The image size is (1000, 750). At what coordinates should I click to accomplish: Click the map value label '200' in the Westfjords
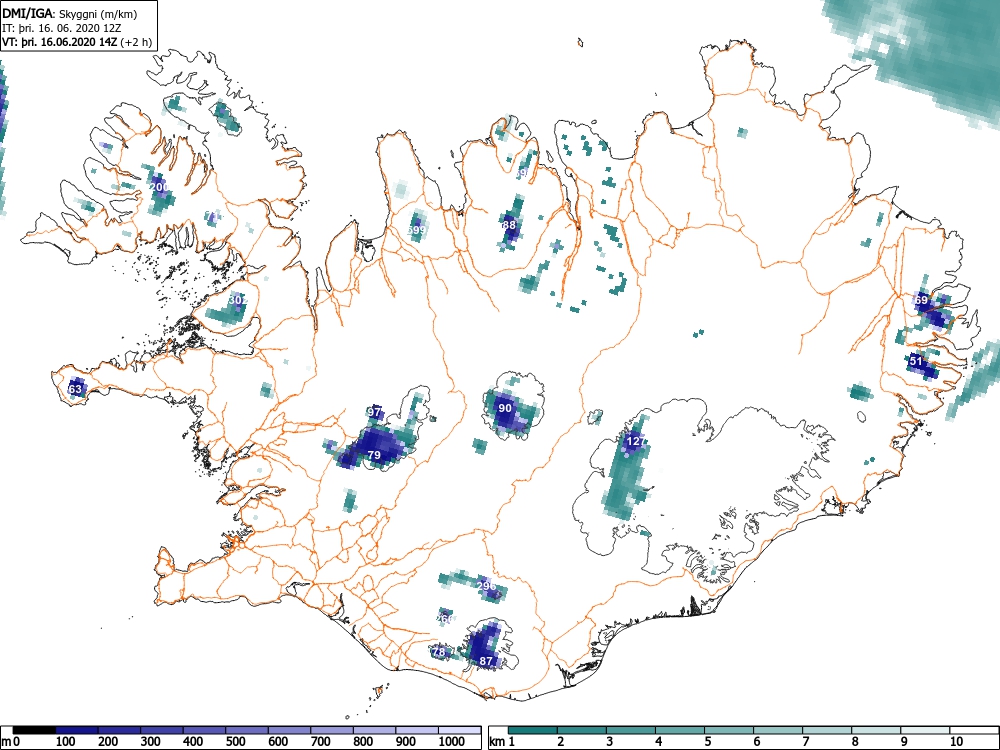click(x=159, y=187)
